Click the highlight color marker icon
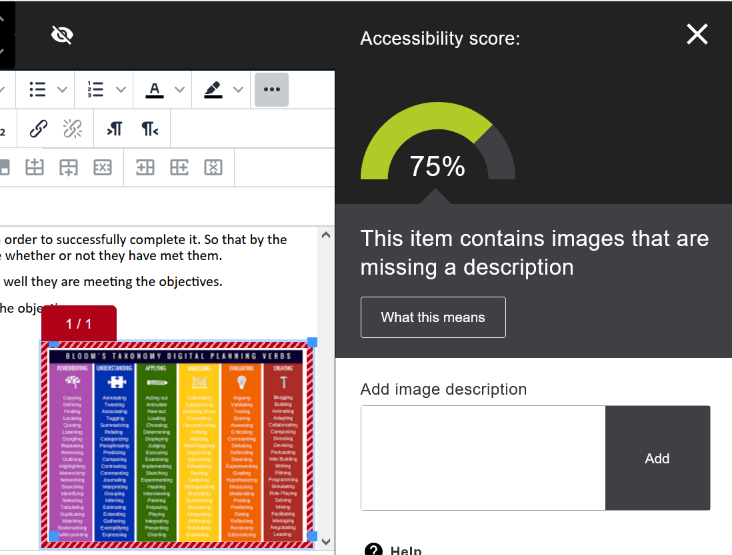 [x=213, y=89]
